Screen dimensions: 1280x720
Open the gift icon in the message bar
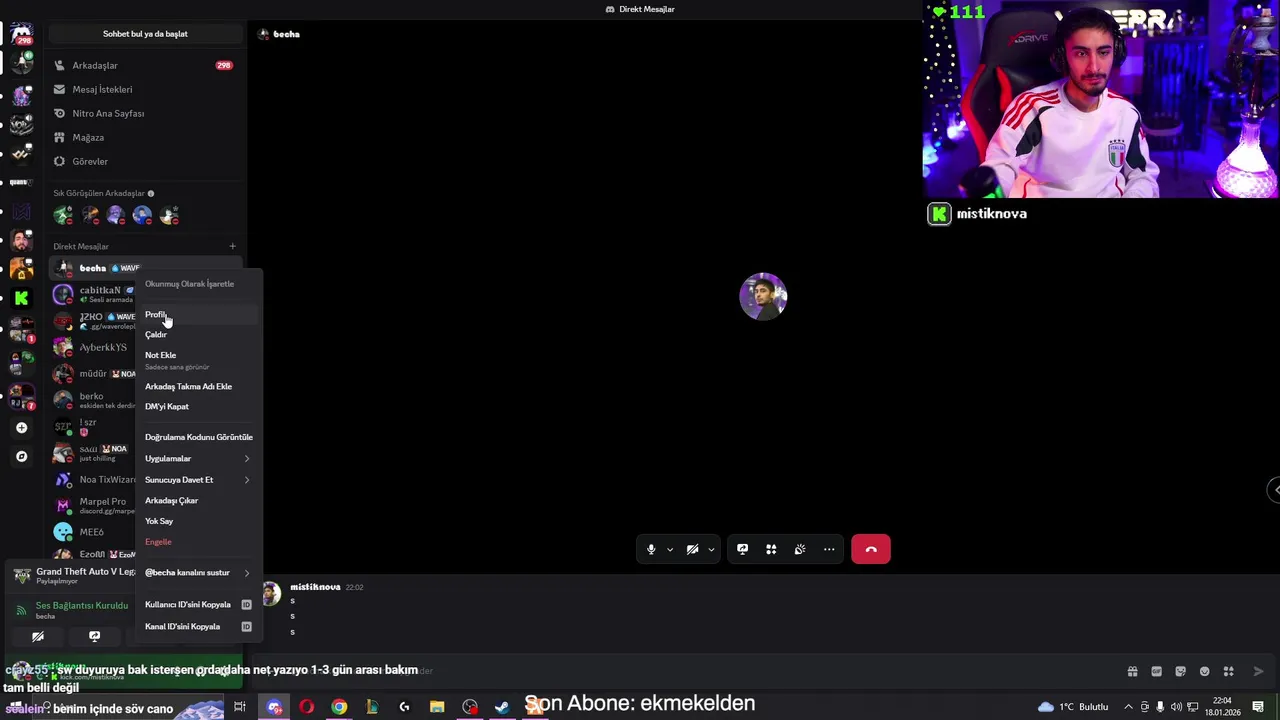click(x=1132, y=671)
